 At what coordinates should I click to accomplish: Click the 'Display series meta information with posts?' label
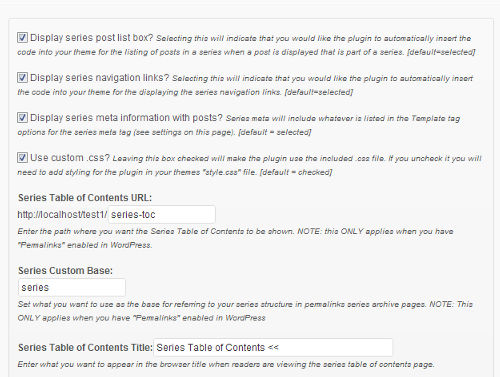[x=126, y=118]
